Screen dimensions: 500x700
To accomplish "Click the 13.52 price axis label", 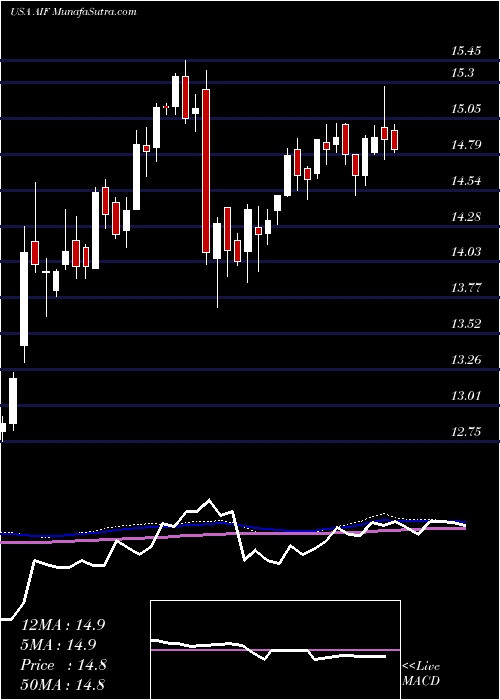I will 466,324.
